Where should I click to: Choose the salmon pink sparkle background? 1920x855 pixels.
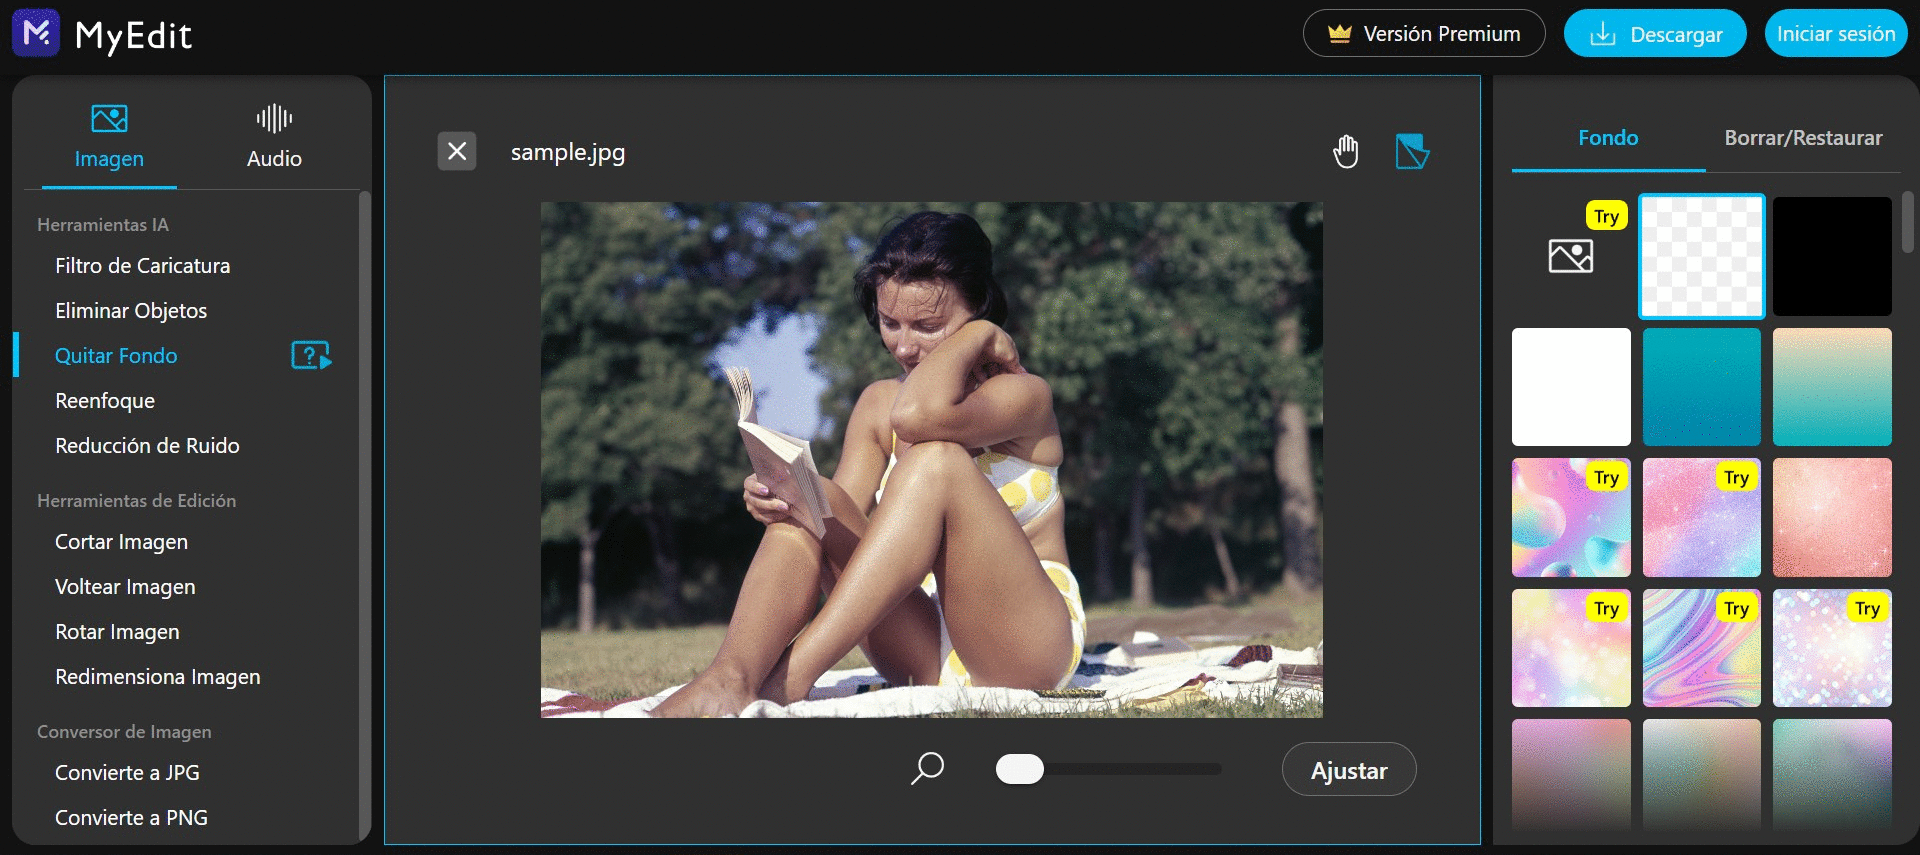click(1832, 517)
